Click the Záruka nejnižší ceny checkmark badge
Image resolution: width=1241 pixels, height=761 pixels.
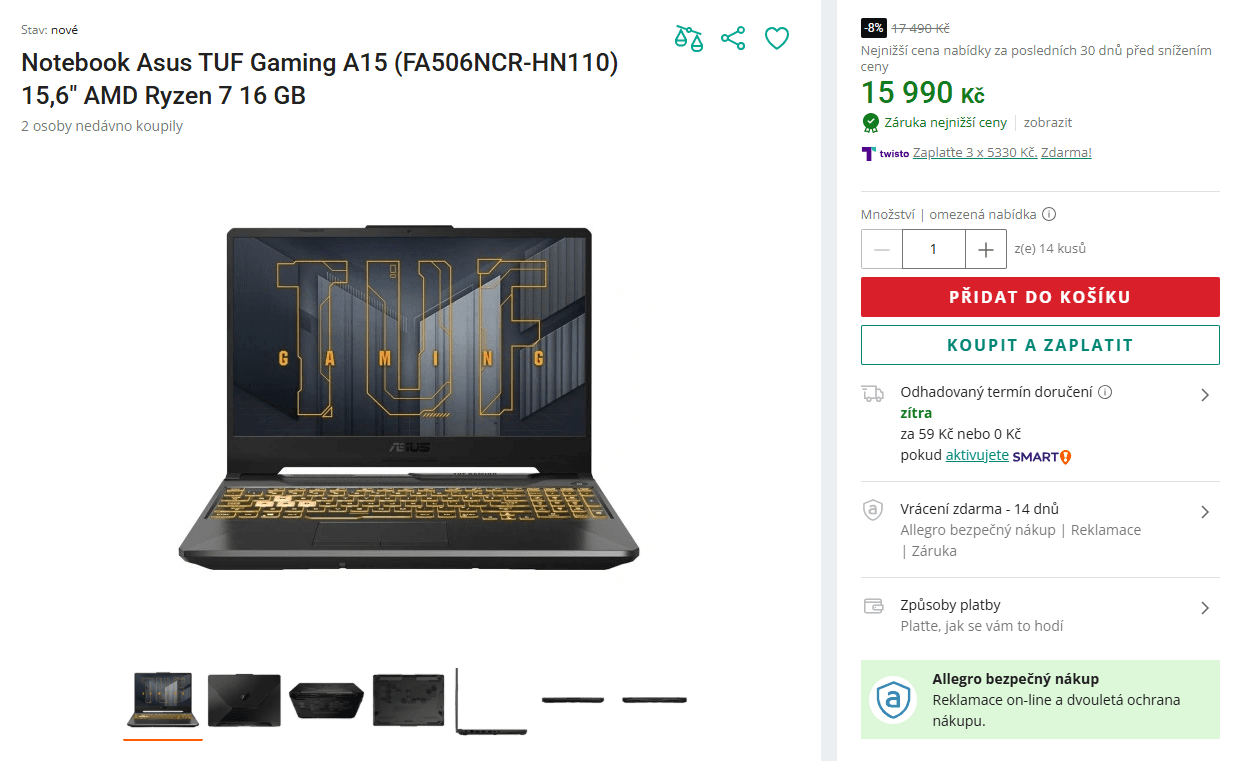pyautogui.click(x=870, y=123)
